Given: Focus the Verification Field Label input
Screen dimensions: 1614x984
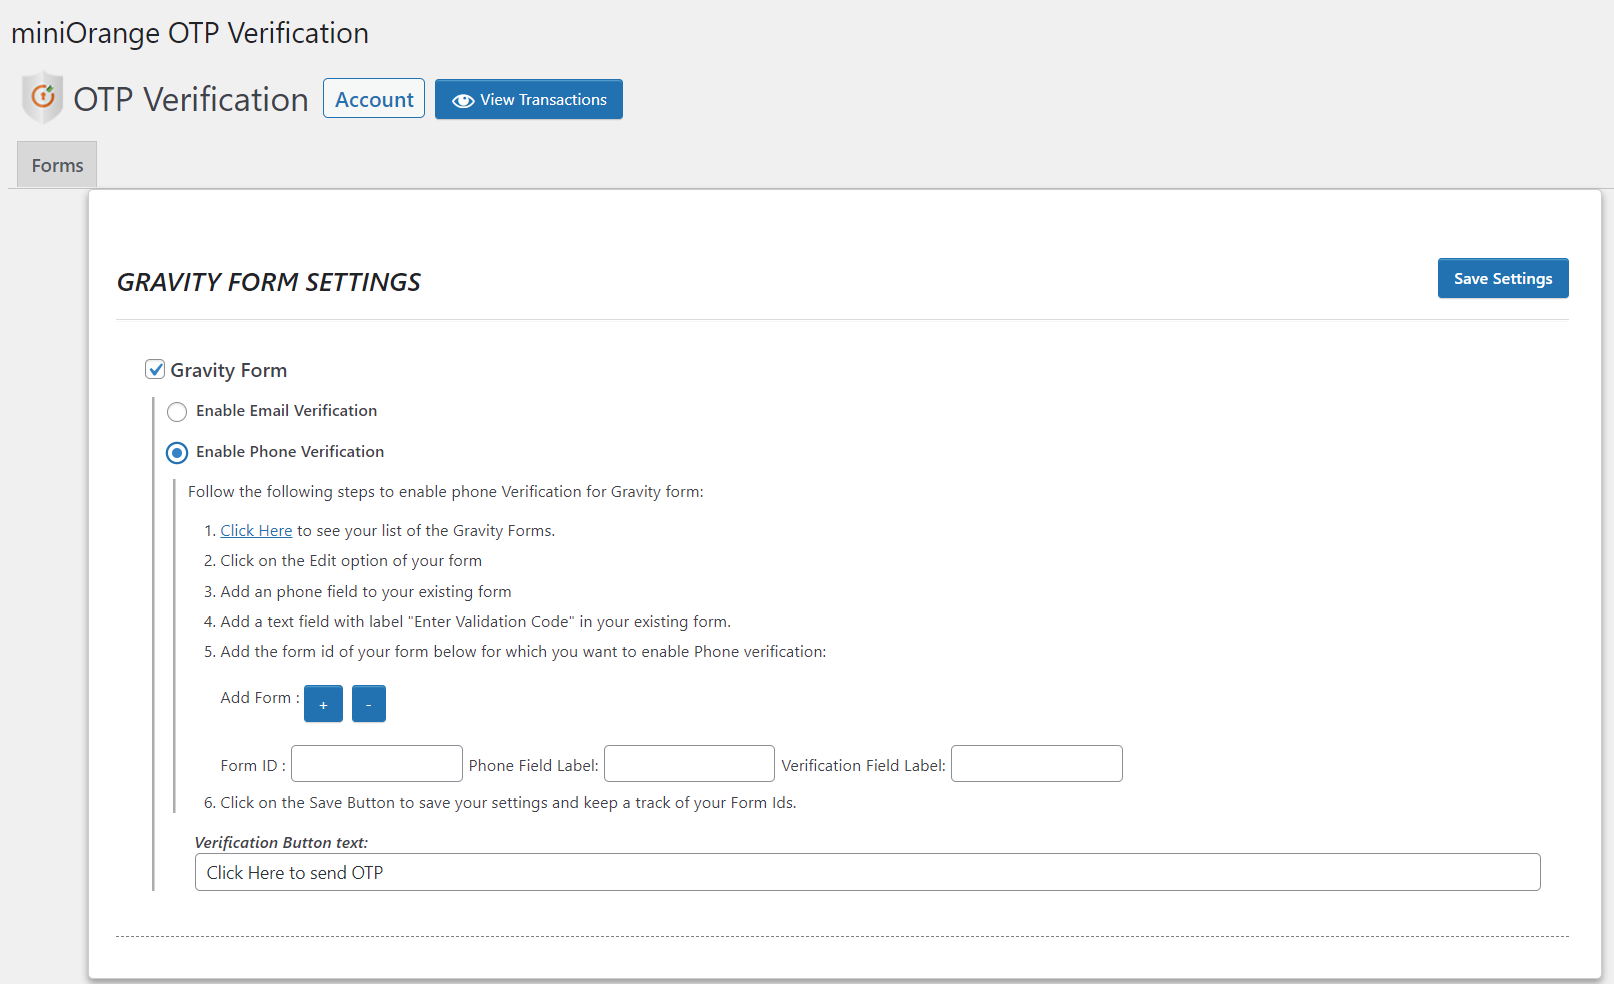Looking at the screenshot, I should point(1037,764).
